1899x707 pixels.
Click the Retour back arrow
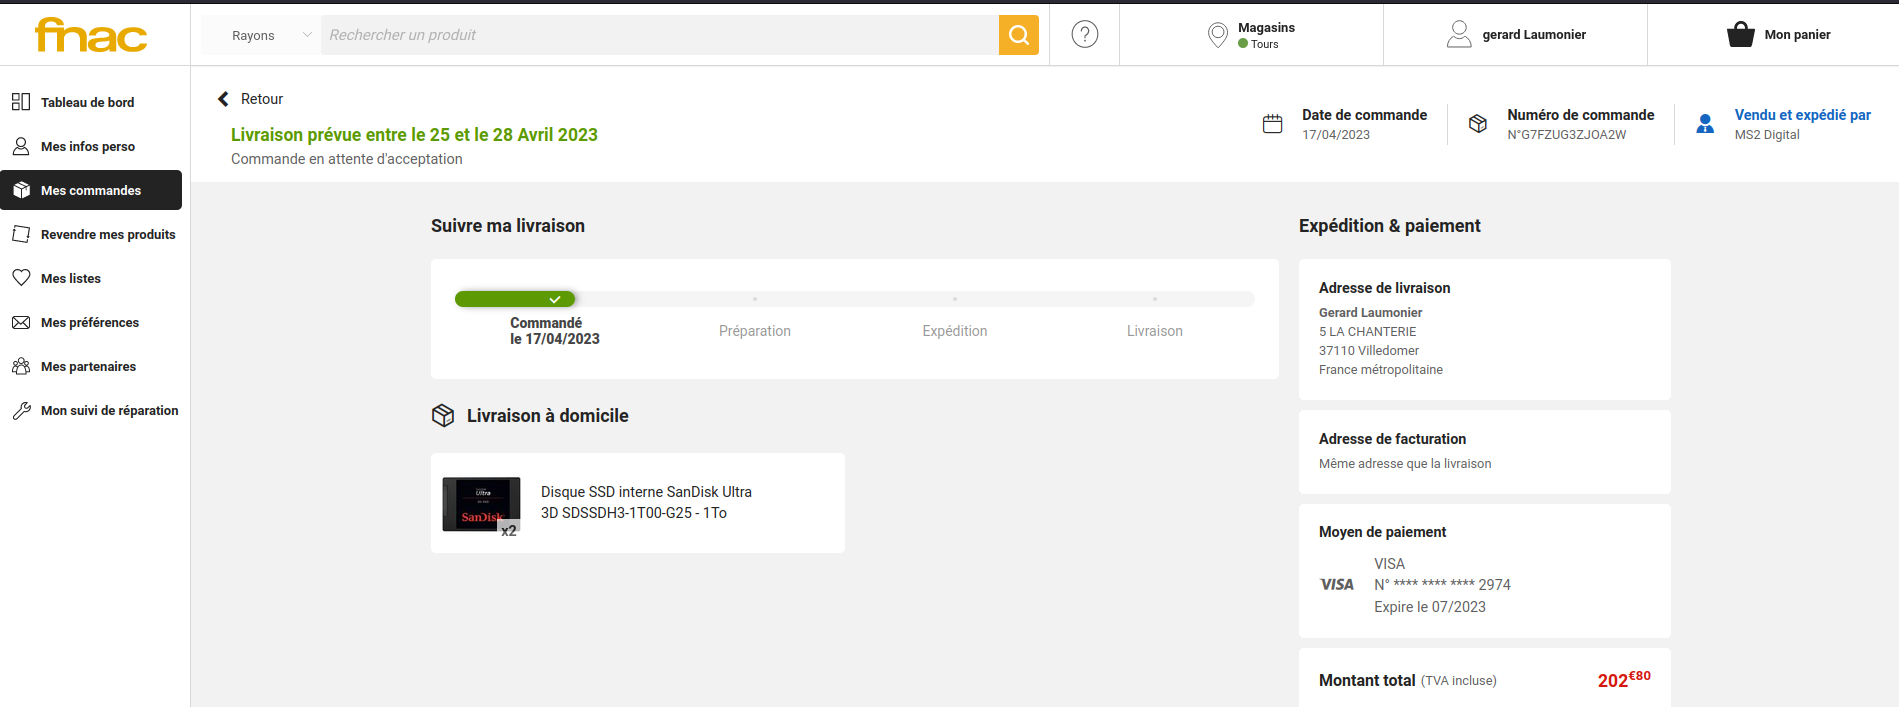click(x=224, y=99)
